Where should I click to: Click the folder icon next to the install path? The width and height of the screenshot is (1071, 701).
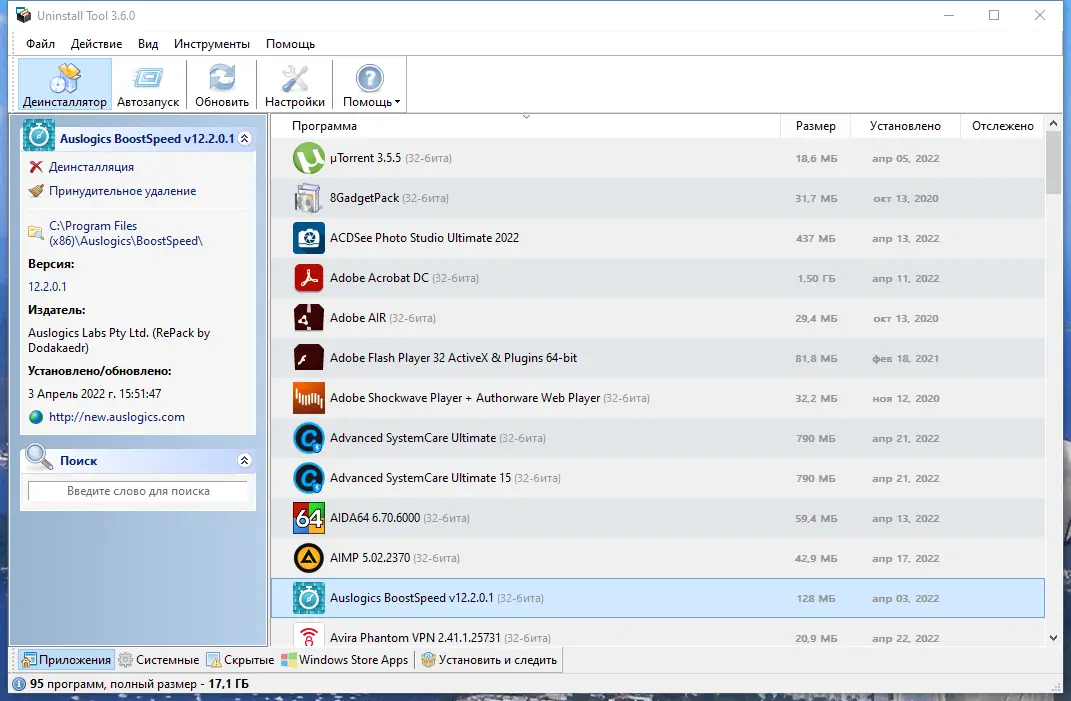pos(36,232)
